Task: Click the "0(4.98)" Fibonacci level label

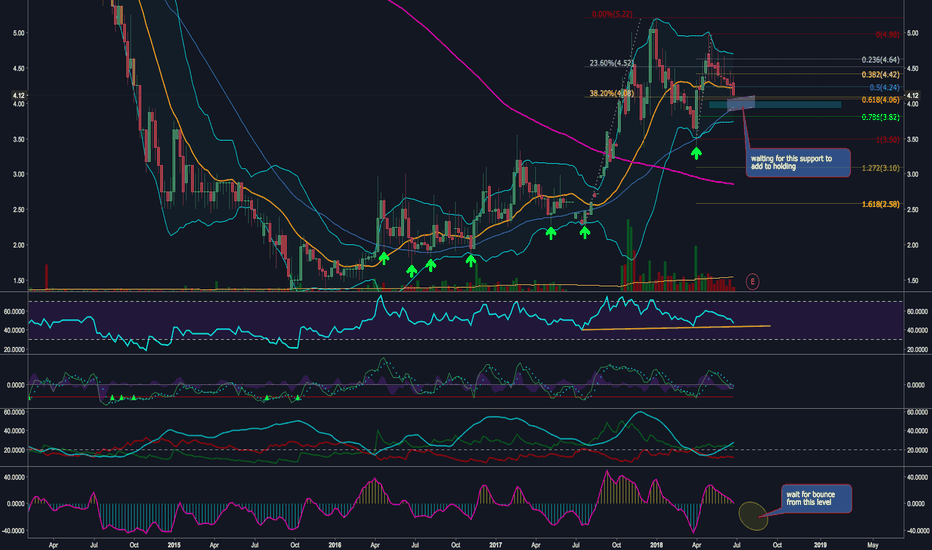Action: (887, 34)
